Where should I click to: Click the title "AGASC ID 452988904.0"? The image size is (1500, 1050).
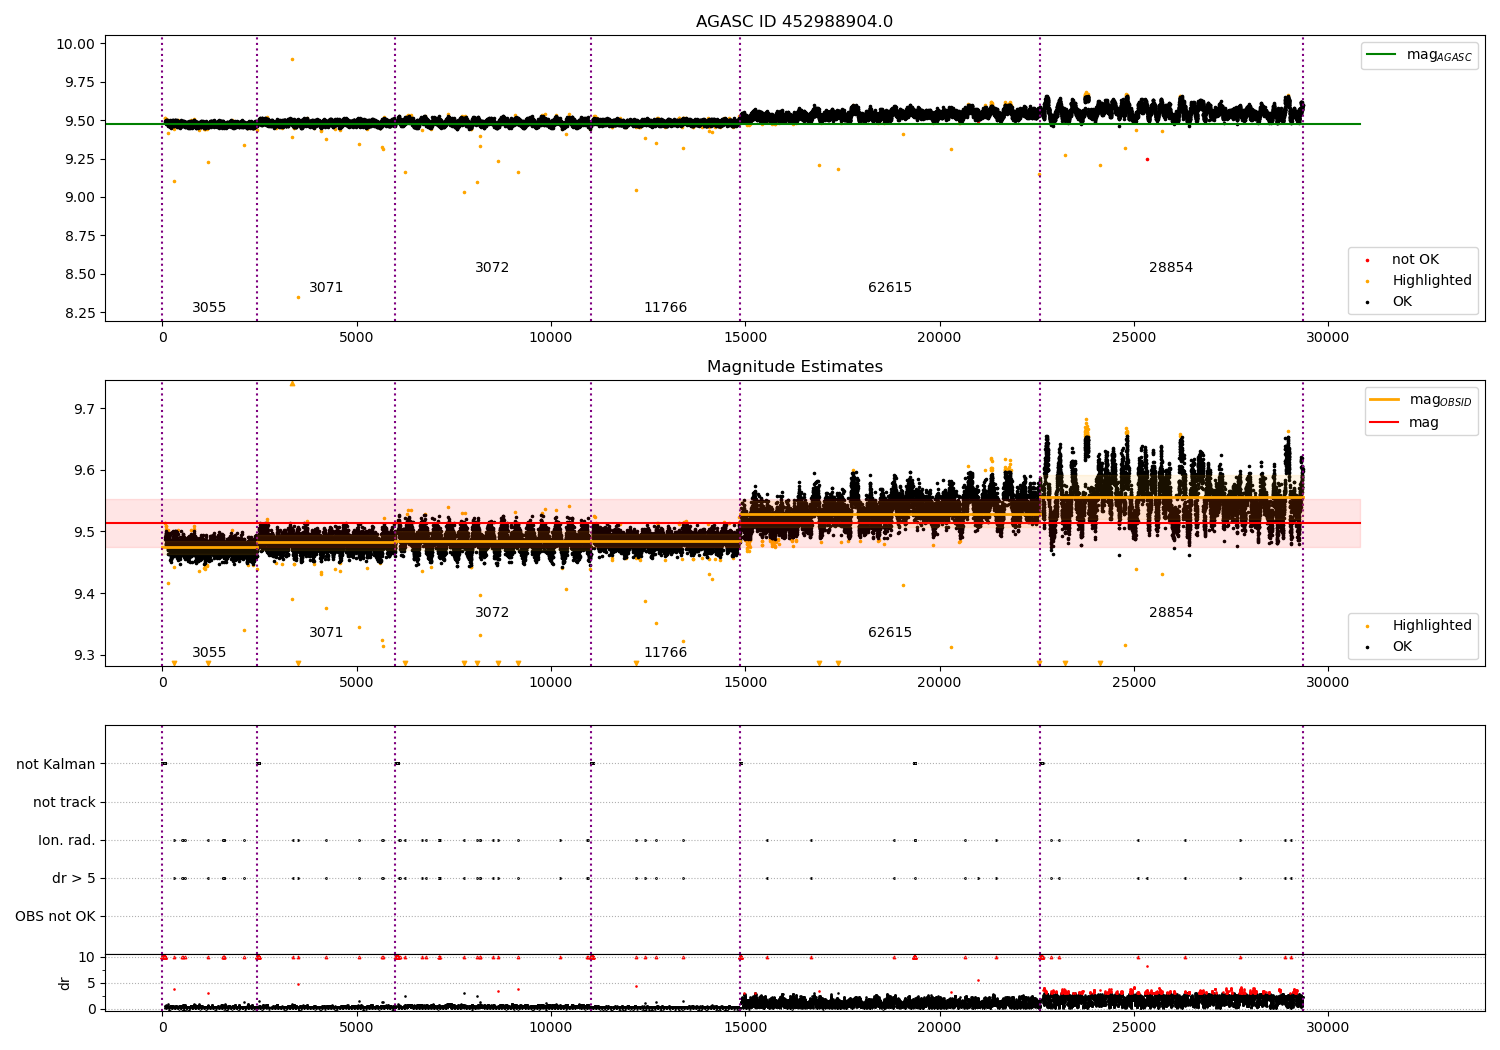794,22
